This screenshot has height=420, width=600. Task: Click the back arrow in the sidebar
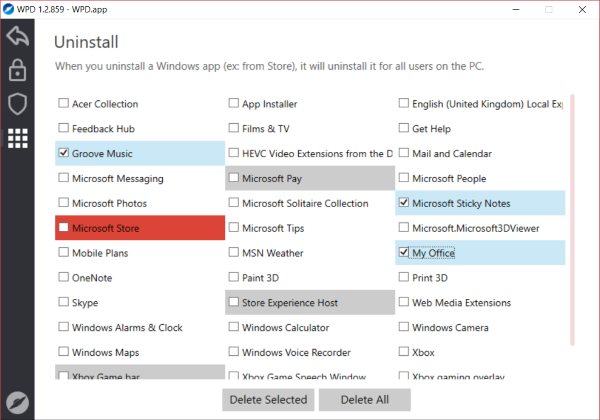(x=17, y=38)
